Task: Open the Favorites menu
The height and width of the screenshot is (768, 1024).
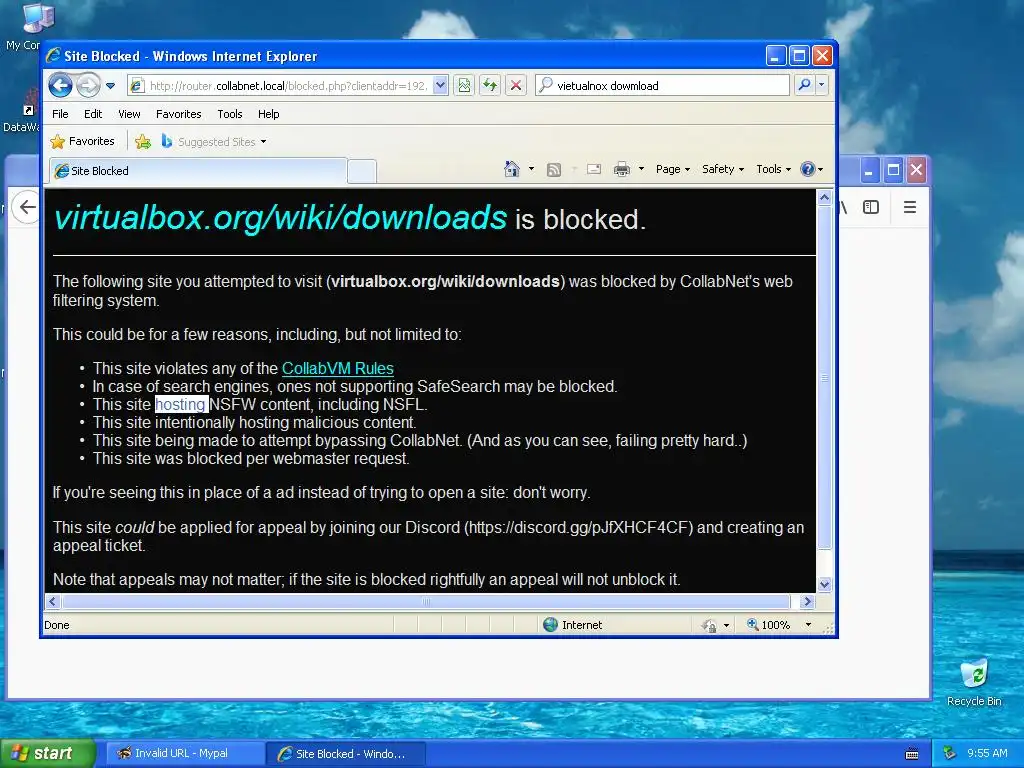Action: click(x=178, y=114)
